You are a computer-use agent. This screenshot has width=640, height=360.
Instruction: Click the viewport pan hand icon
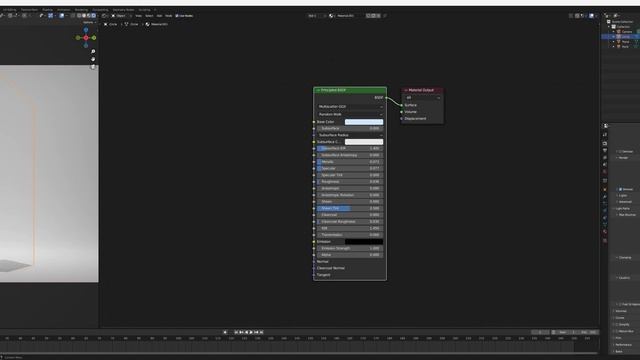93,59
